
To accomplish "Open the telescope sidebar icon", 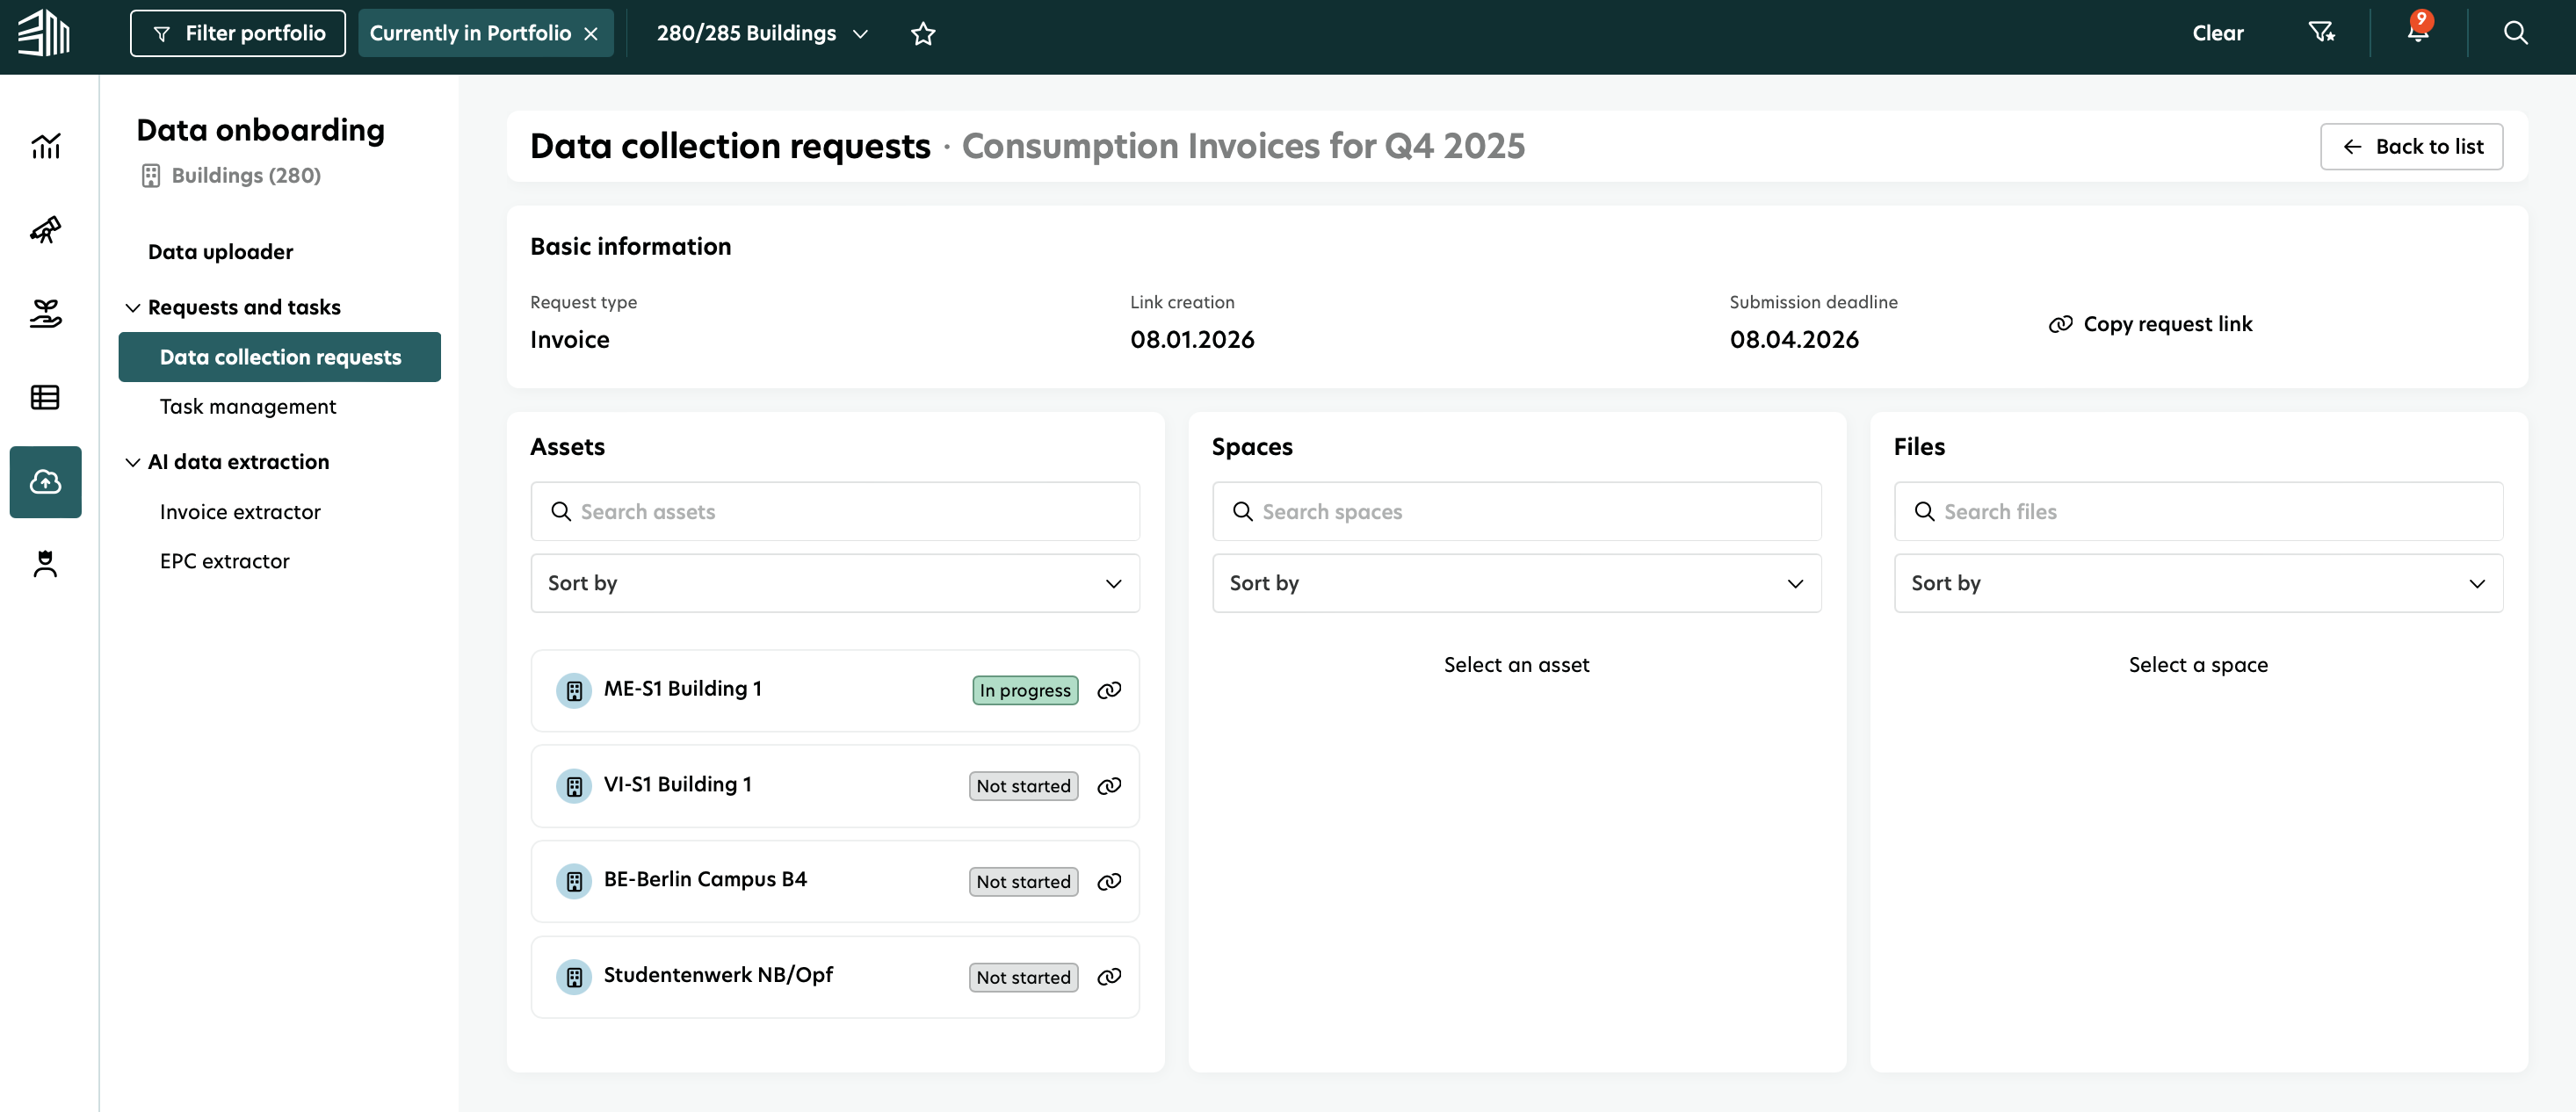I will click(x=45, y=229).
